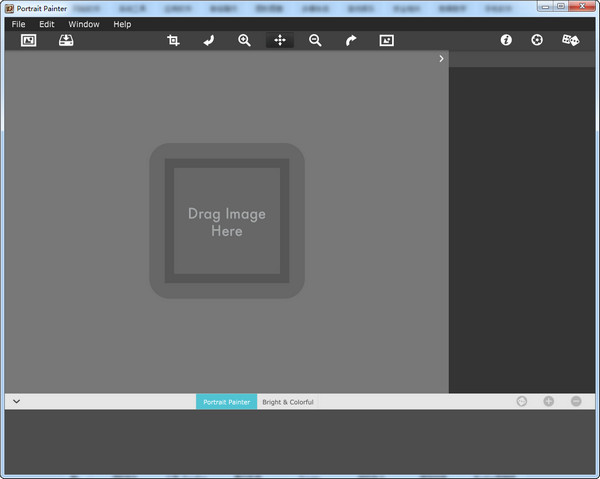Click the Zoom In magnifier
Screen dimensions: 600x479
pos(244,40)
